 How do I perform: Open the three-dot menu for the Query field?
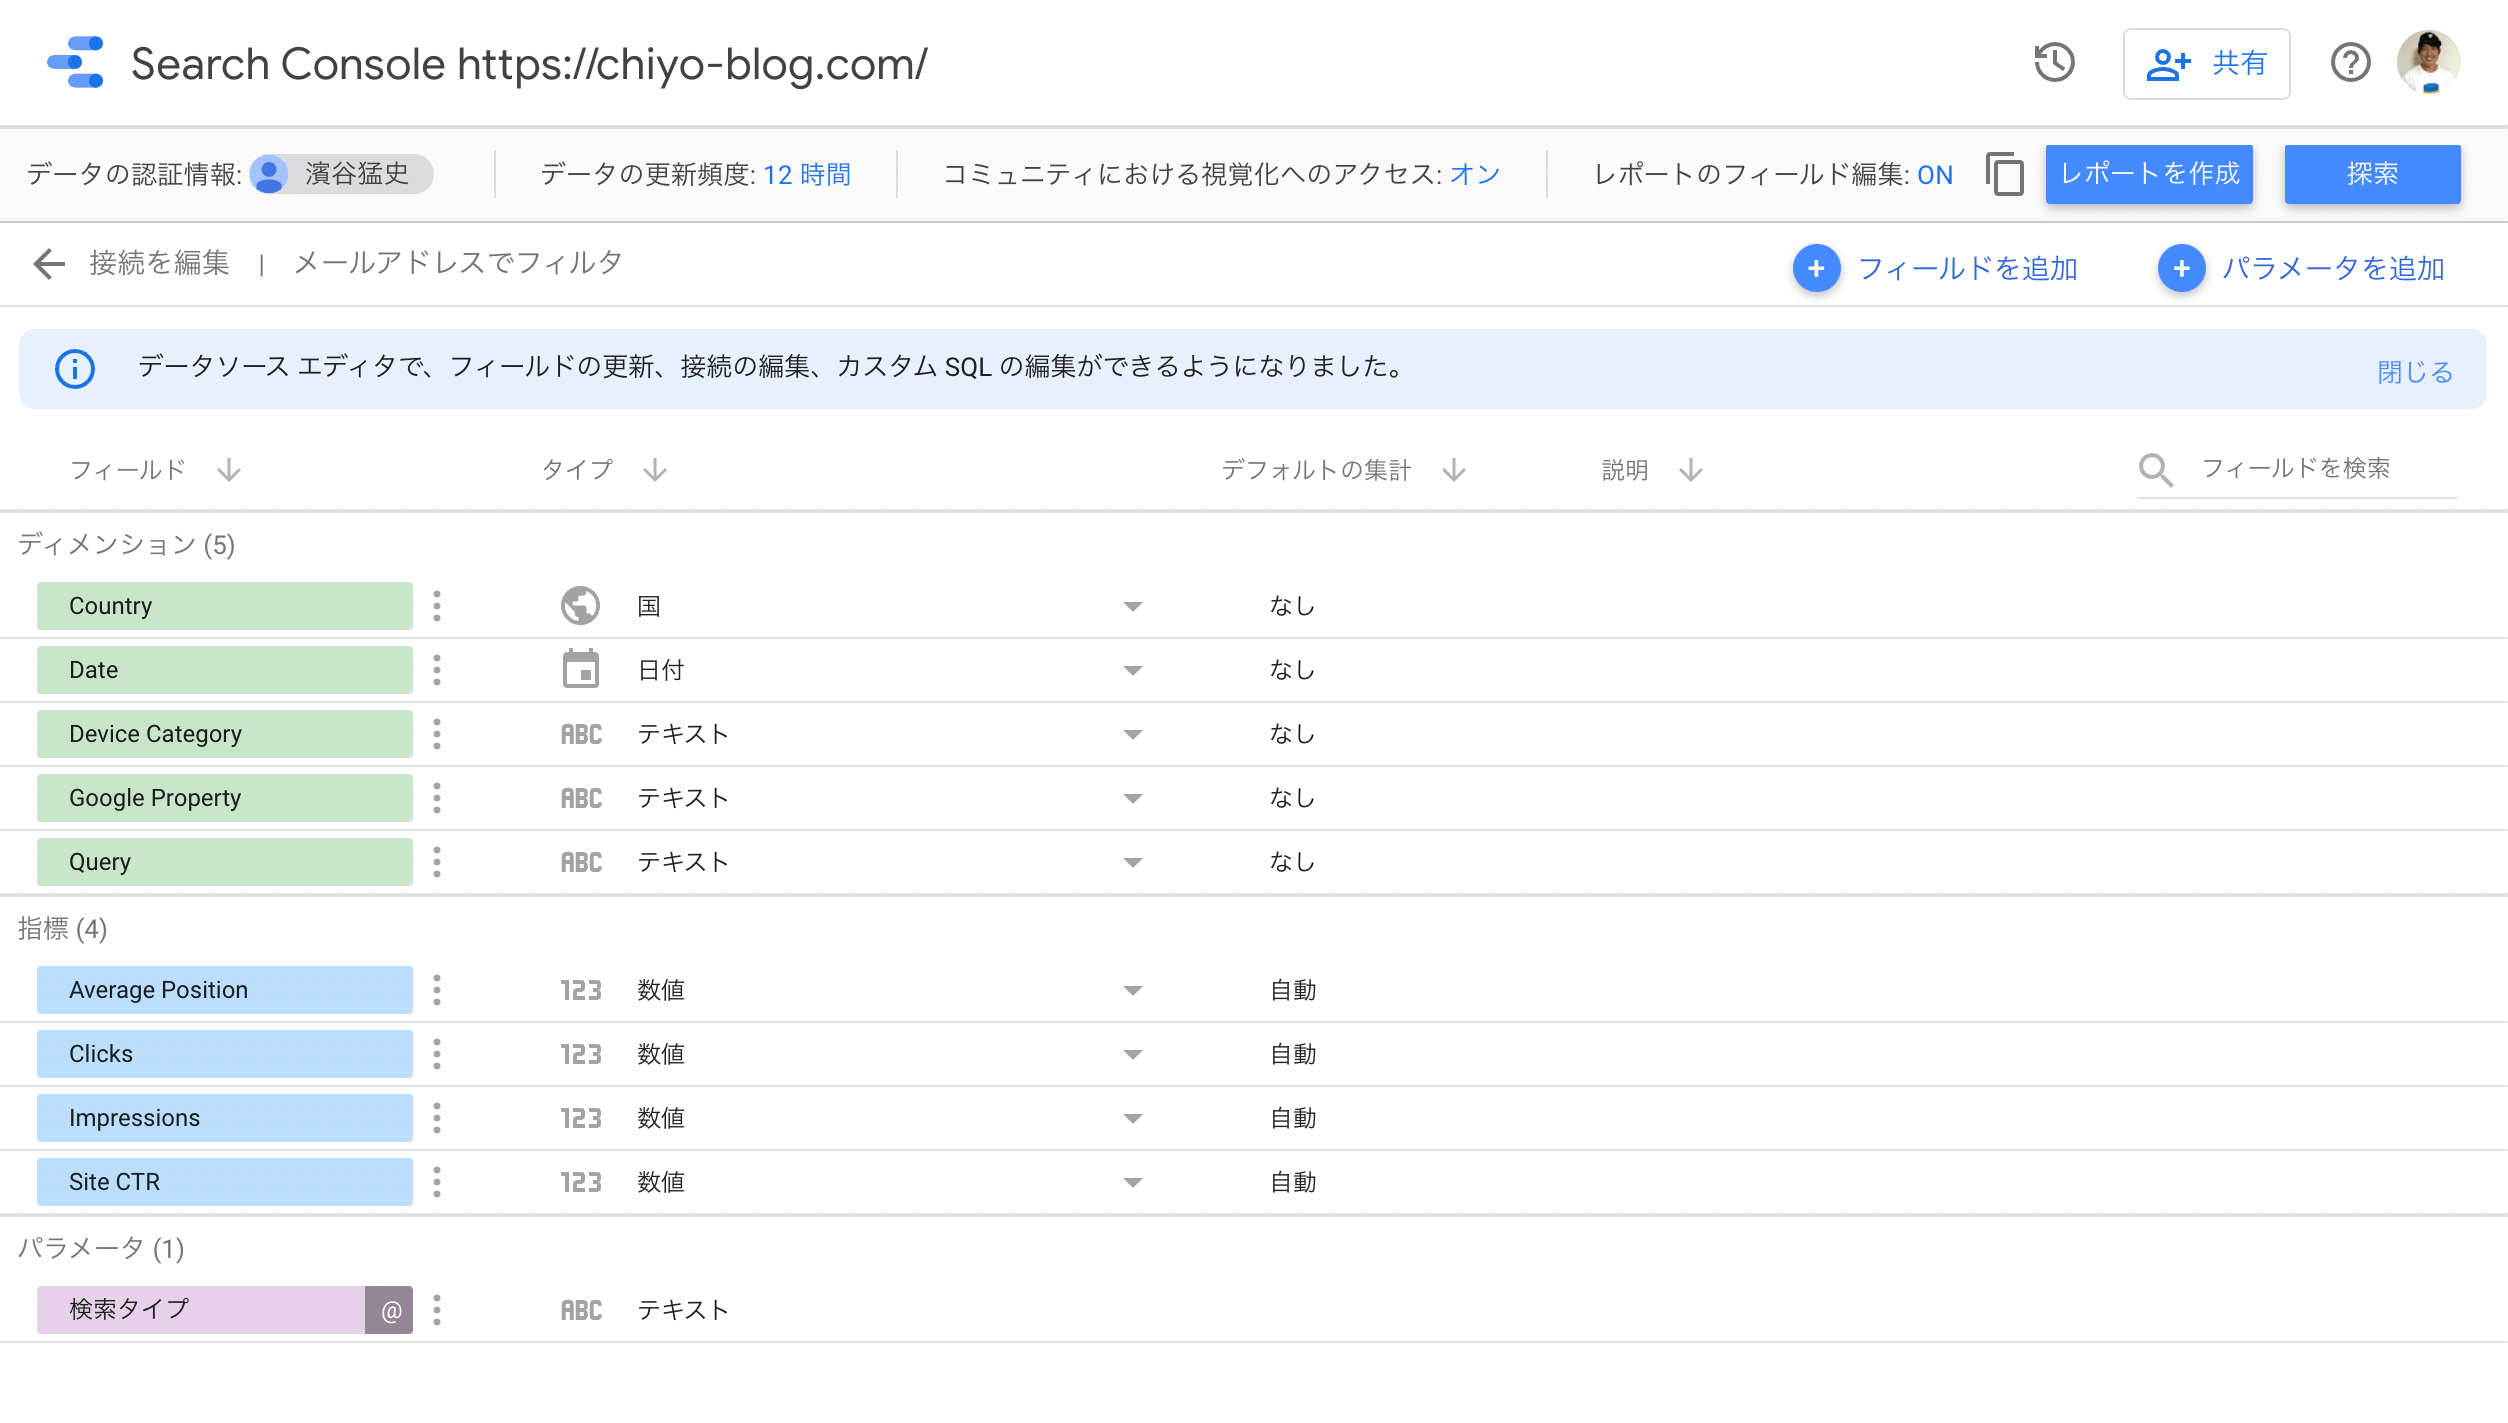(437, 861)
